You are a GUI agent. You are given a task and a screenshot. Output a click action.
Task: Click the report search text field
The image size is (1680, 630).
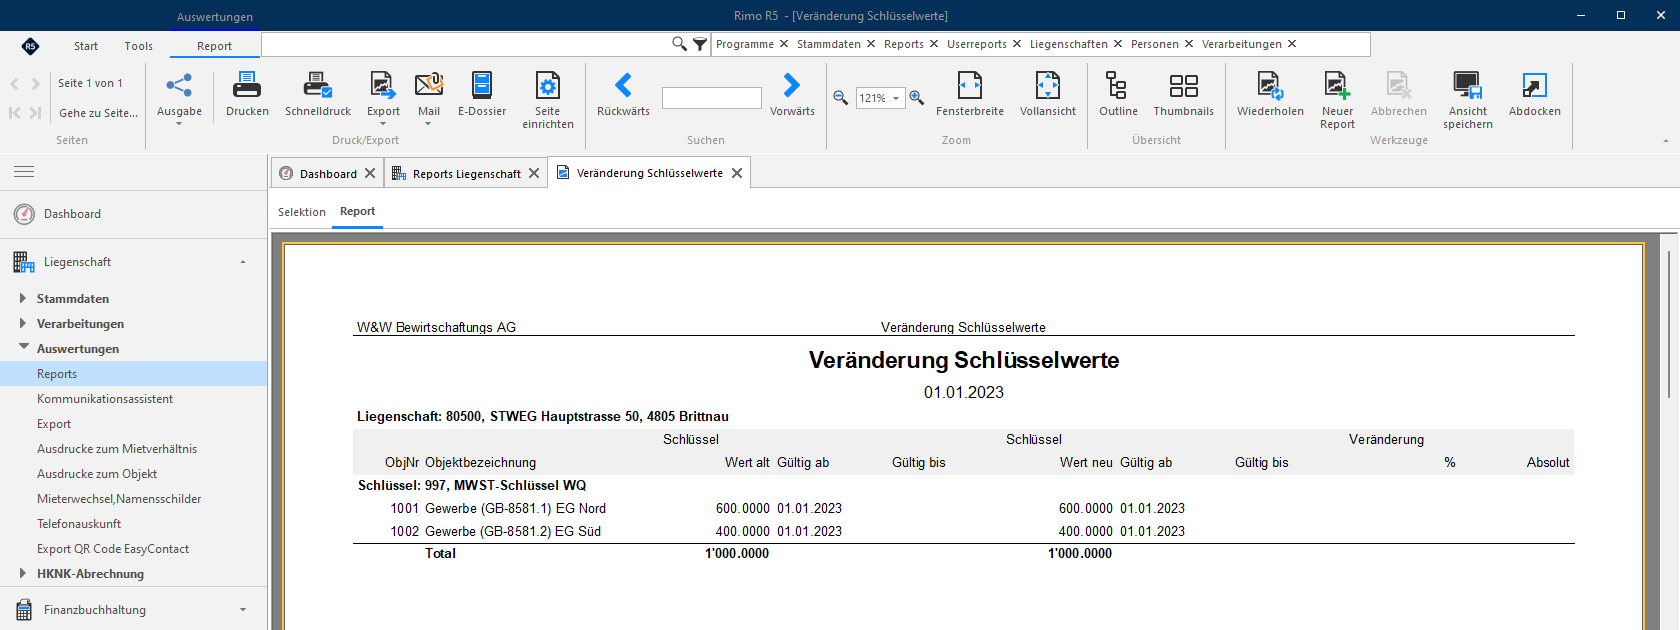(x=712, y=98)
